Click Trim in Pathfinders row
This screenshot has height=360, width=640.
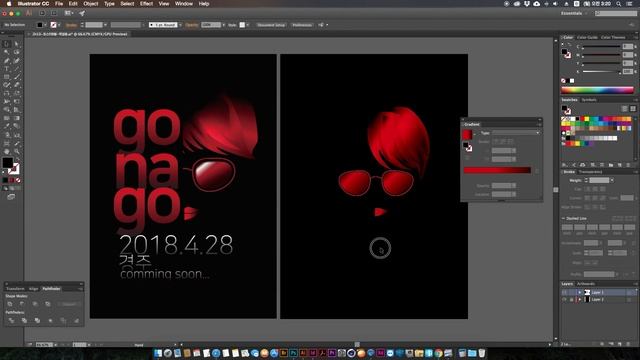(24, 320)
